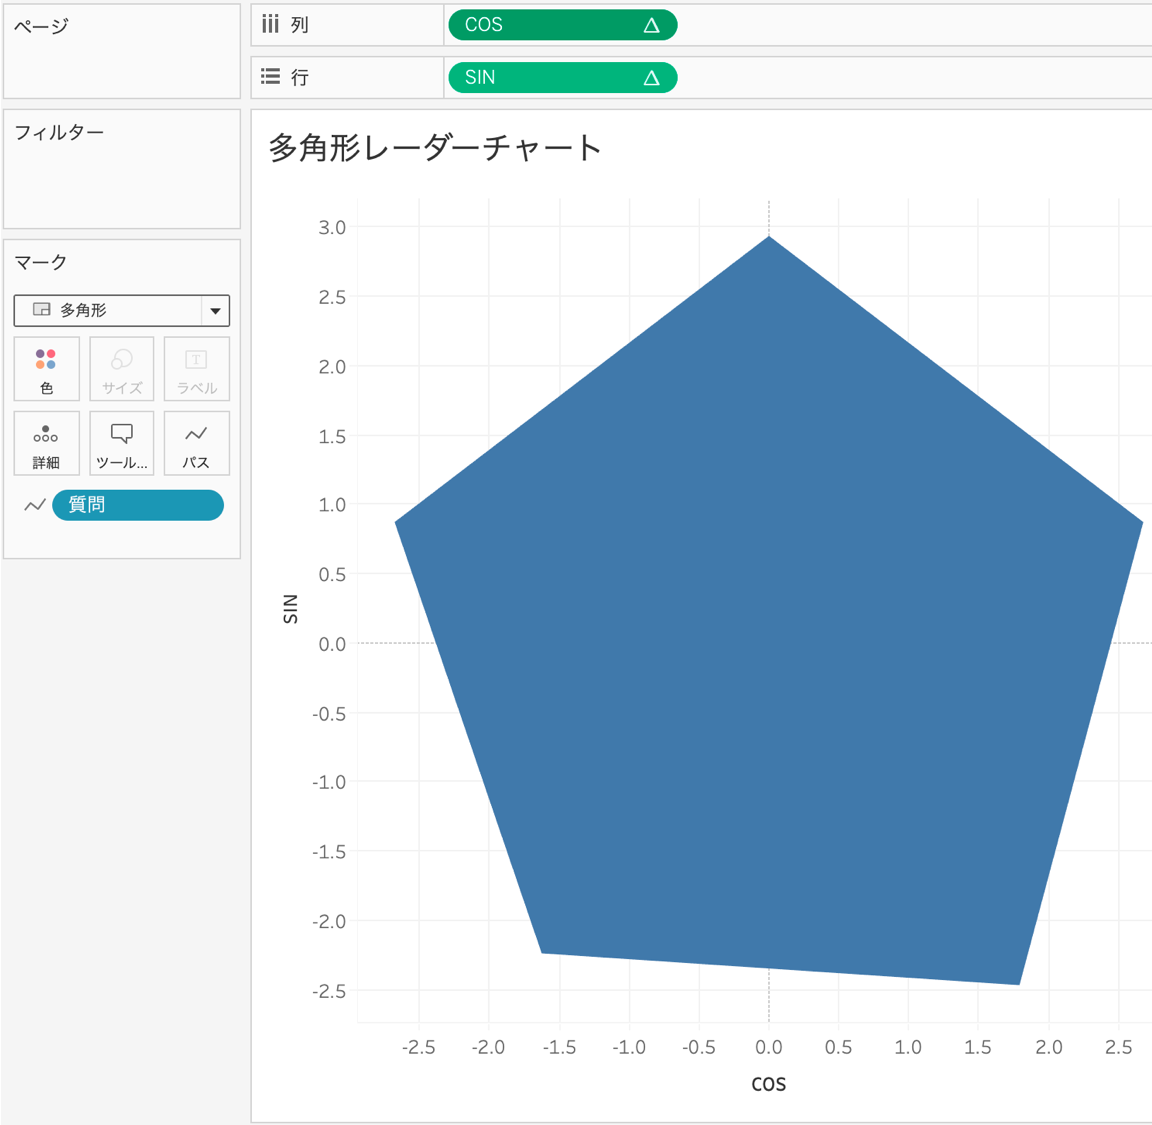
Task: Open the Tooltip (ツール...) mark card
Action: [x=122, y=443]
